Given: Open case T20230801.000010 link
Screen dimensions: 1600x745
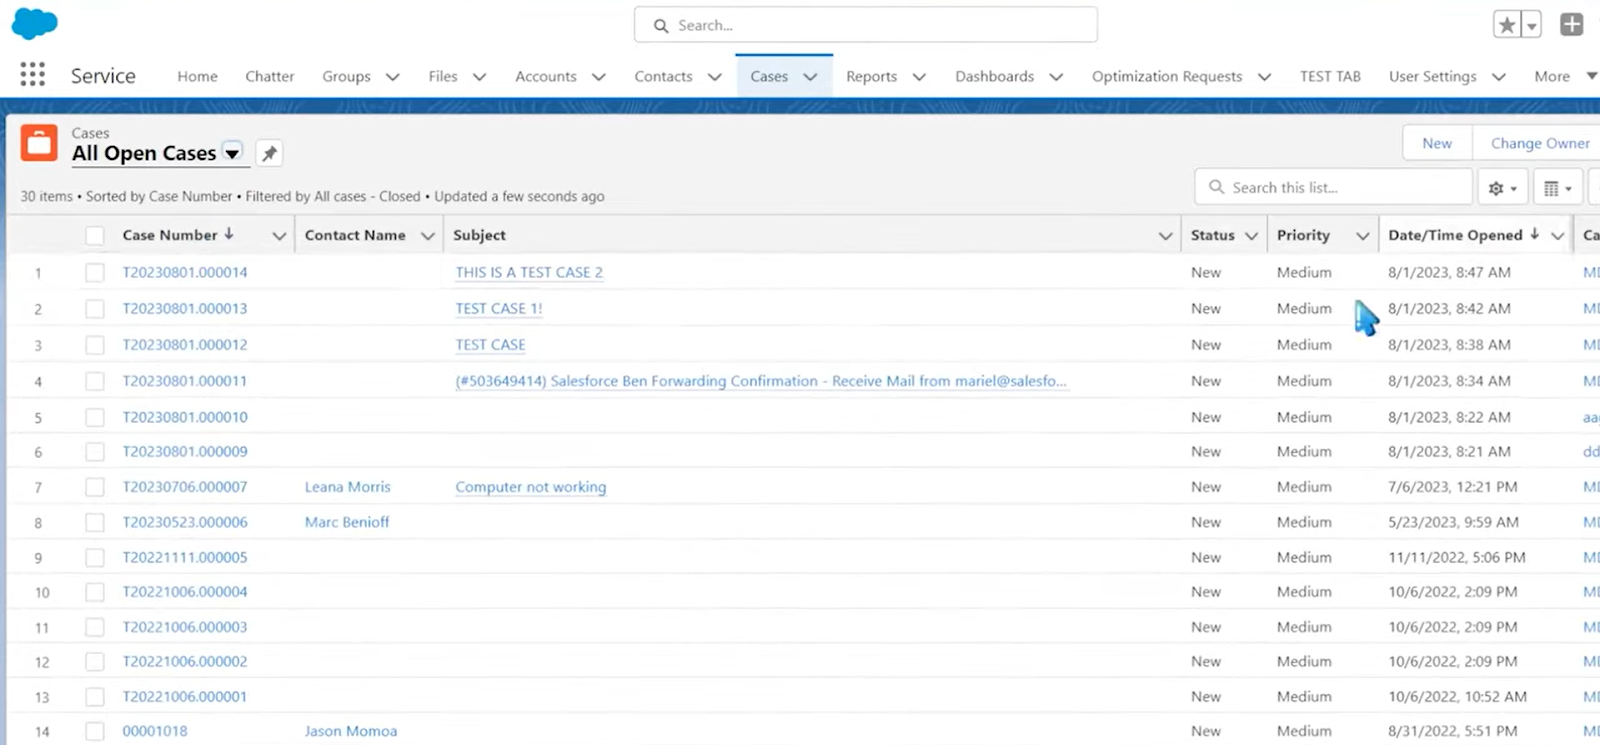Looking at the screenshot, I should click(185, 417).
